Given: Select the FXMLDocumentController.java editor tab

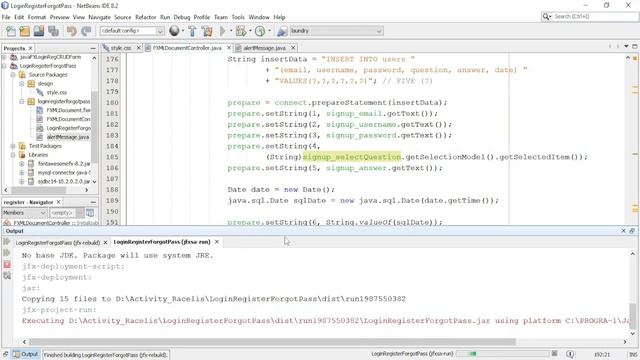Looking at the screenshot, I should pos(187,48).
